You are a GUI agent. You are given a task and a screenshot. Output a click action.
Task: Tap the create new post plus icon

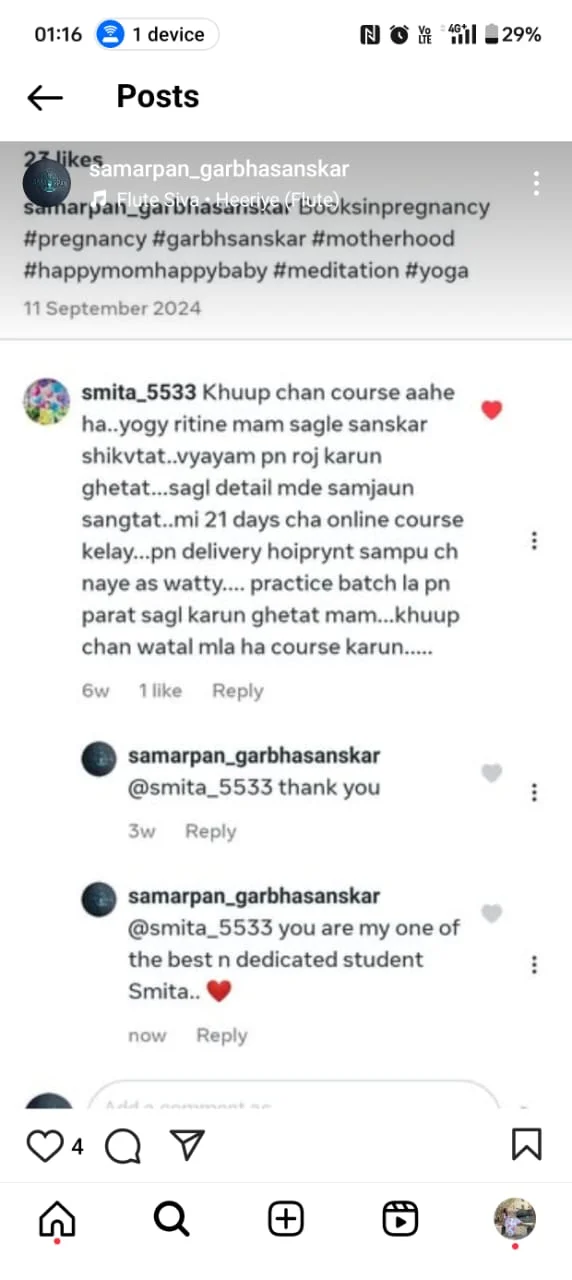point(286,1218)
